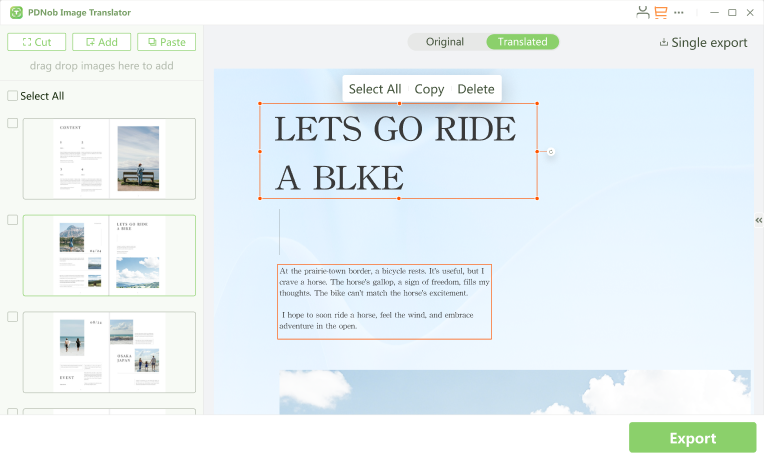Collapse the right-side panel with double chevron
Screen dimensions: 764x458
[x=758, y=220]
